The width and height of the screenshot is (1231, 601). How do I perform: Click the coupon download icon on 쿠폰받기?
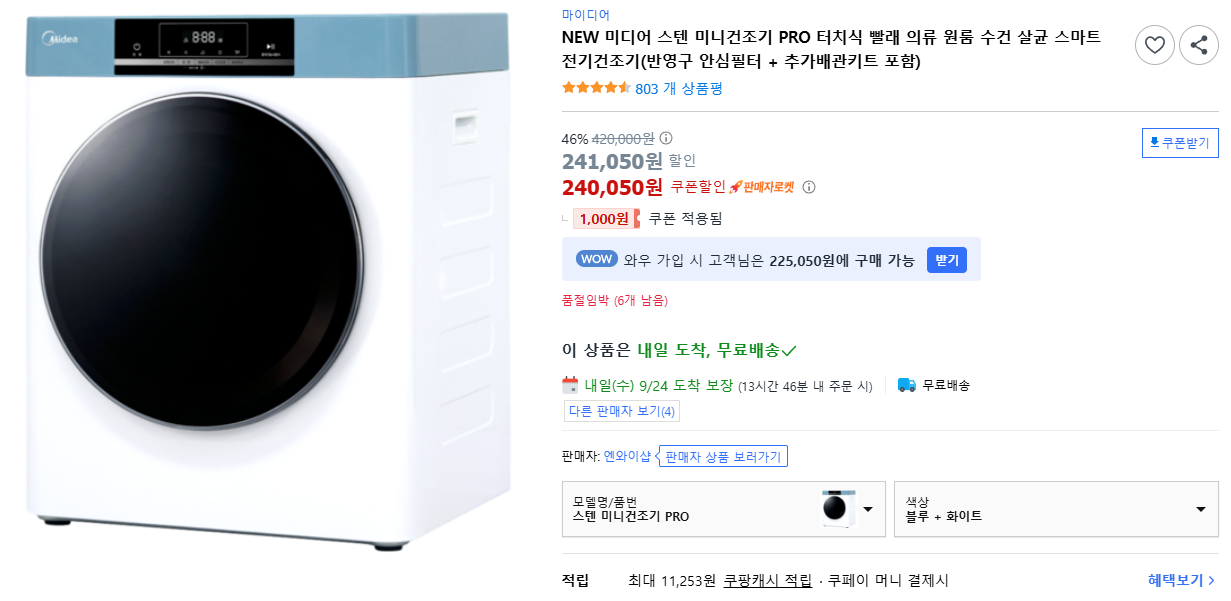coord(1155,142)
